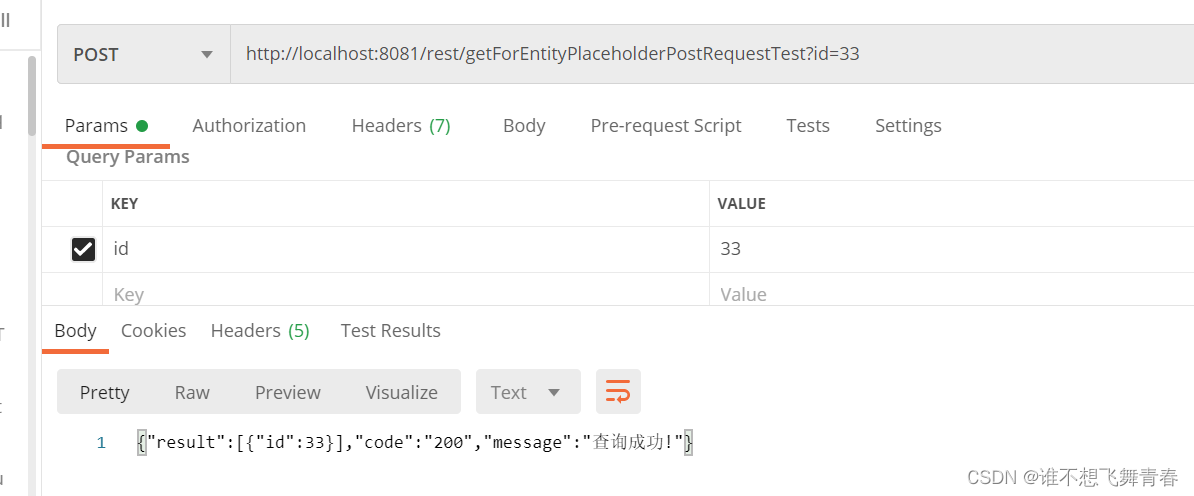View response Cookies tab

click(153, 331)
